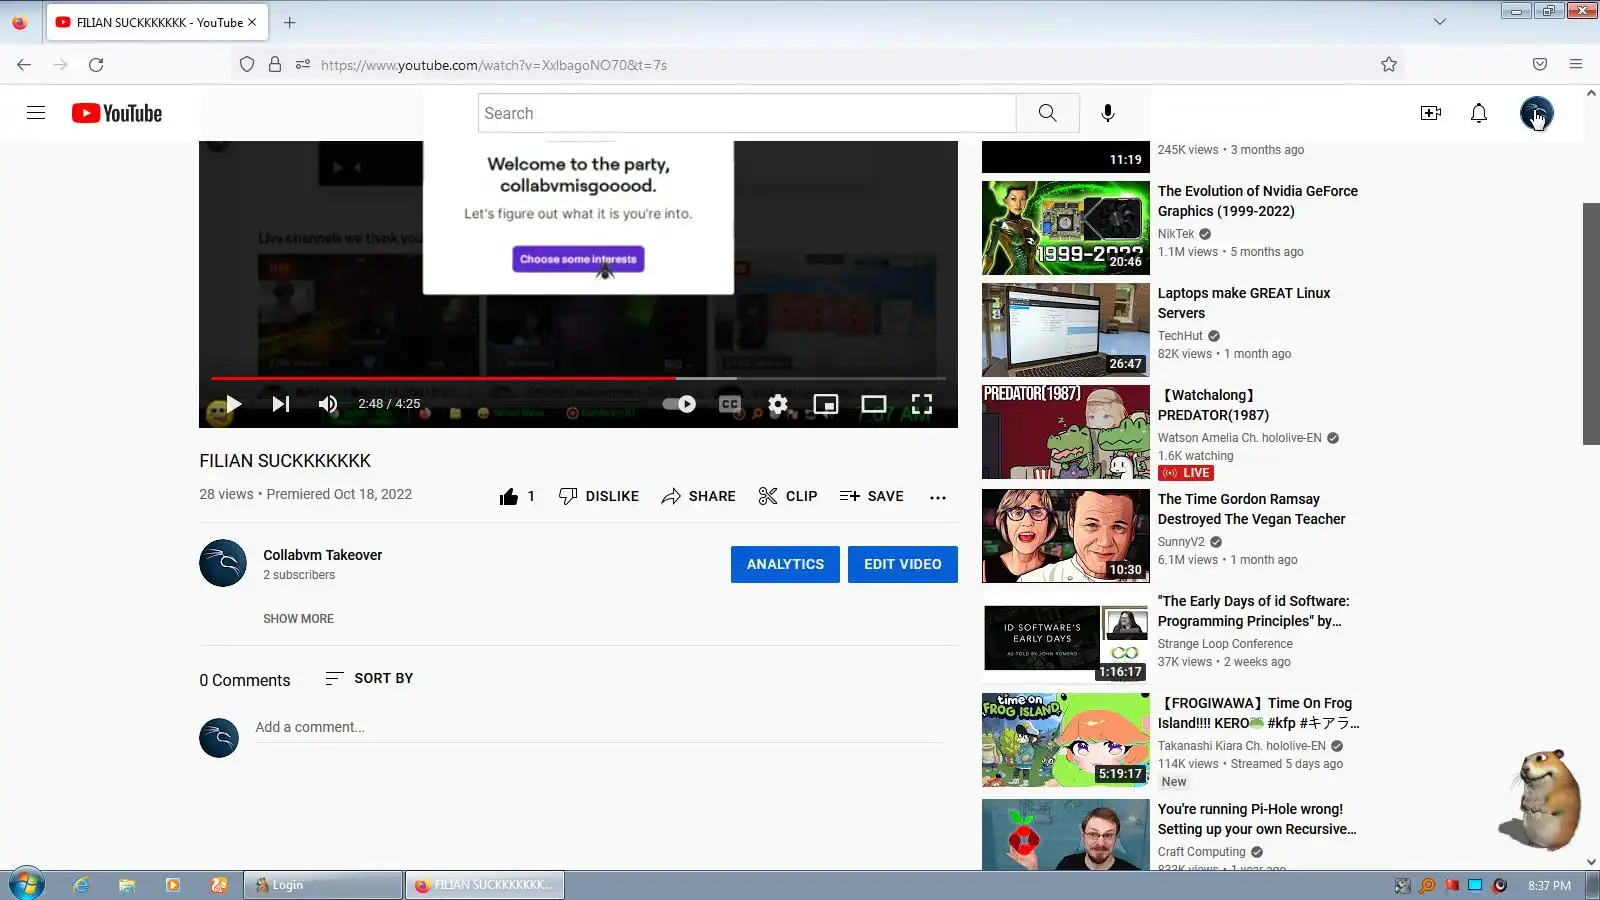This screenshot has width=1600, height=900.
Task: Open the Collabvm Takeover channel avatar
Action: 223,563
